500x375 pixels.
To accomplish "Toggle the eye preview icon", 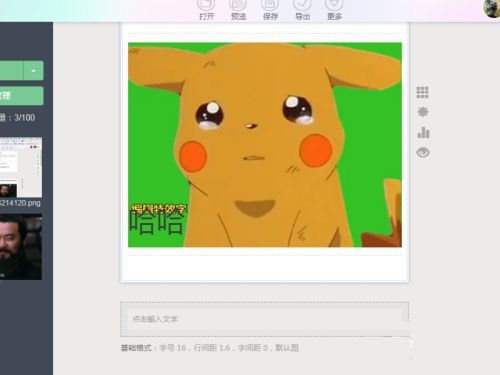I will coord(423,153).
